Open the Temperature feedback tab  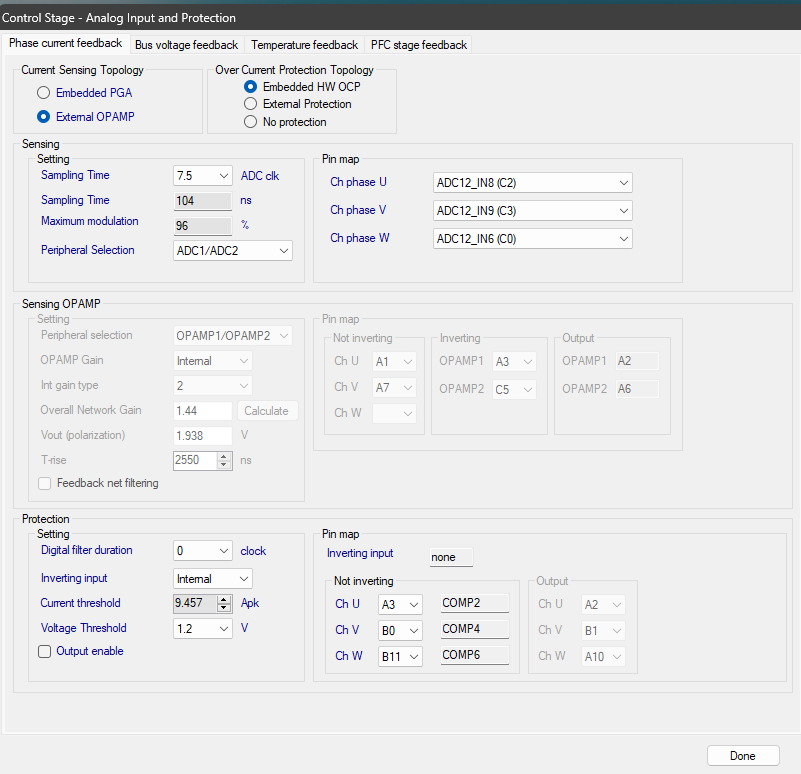click(304, 45)
